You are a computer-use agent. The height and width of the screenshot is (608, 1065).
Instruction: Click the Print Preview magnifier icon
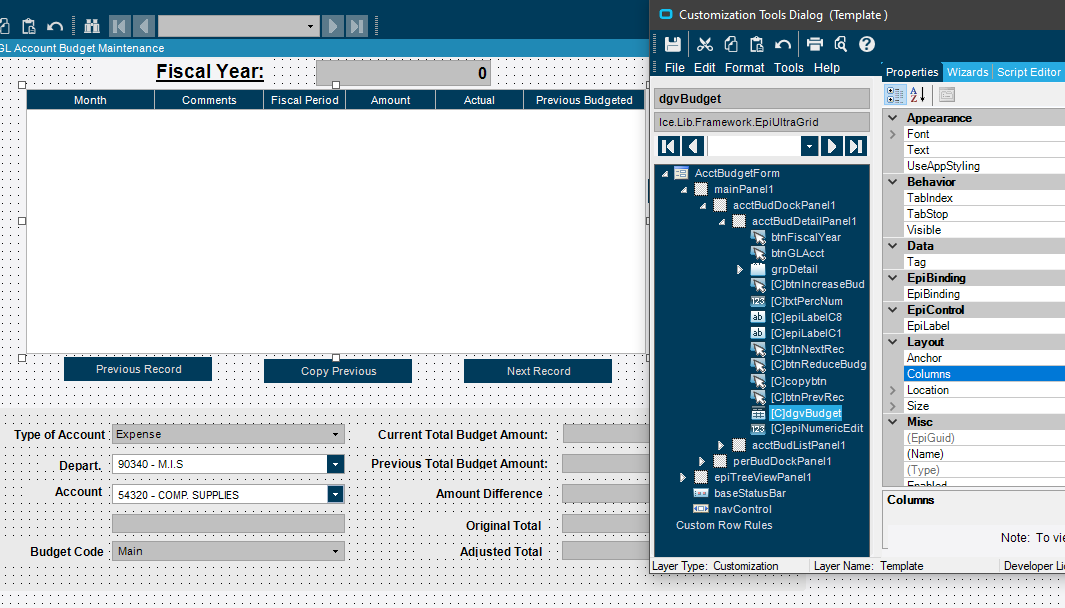(x=841, y=44)
